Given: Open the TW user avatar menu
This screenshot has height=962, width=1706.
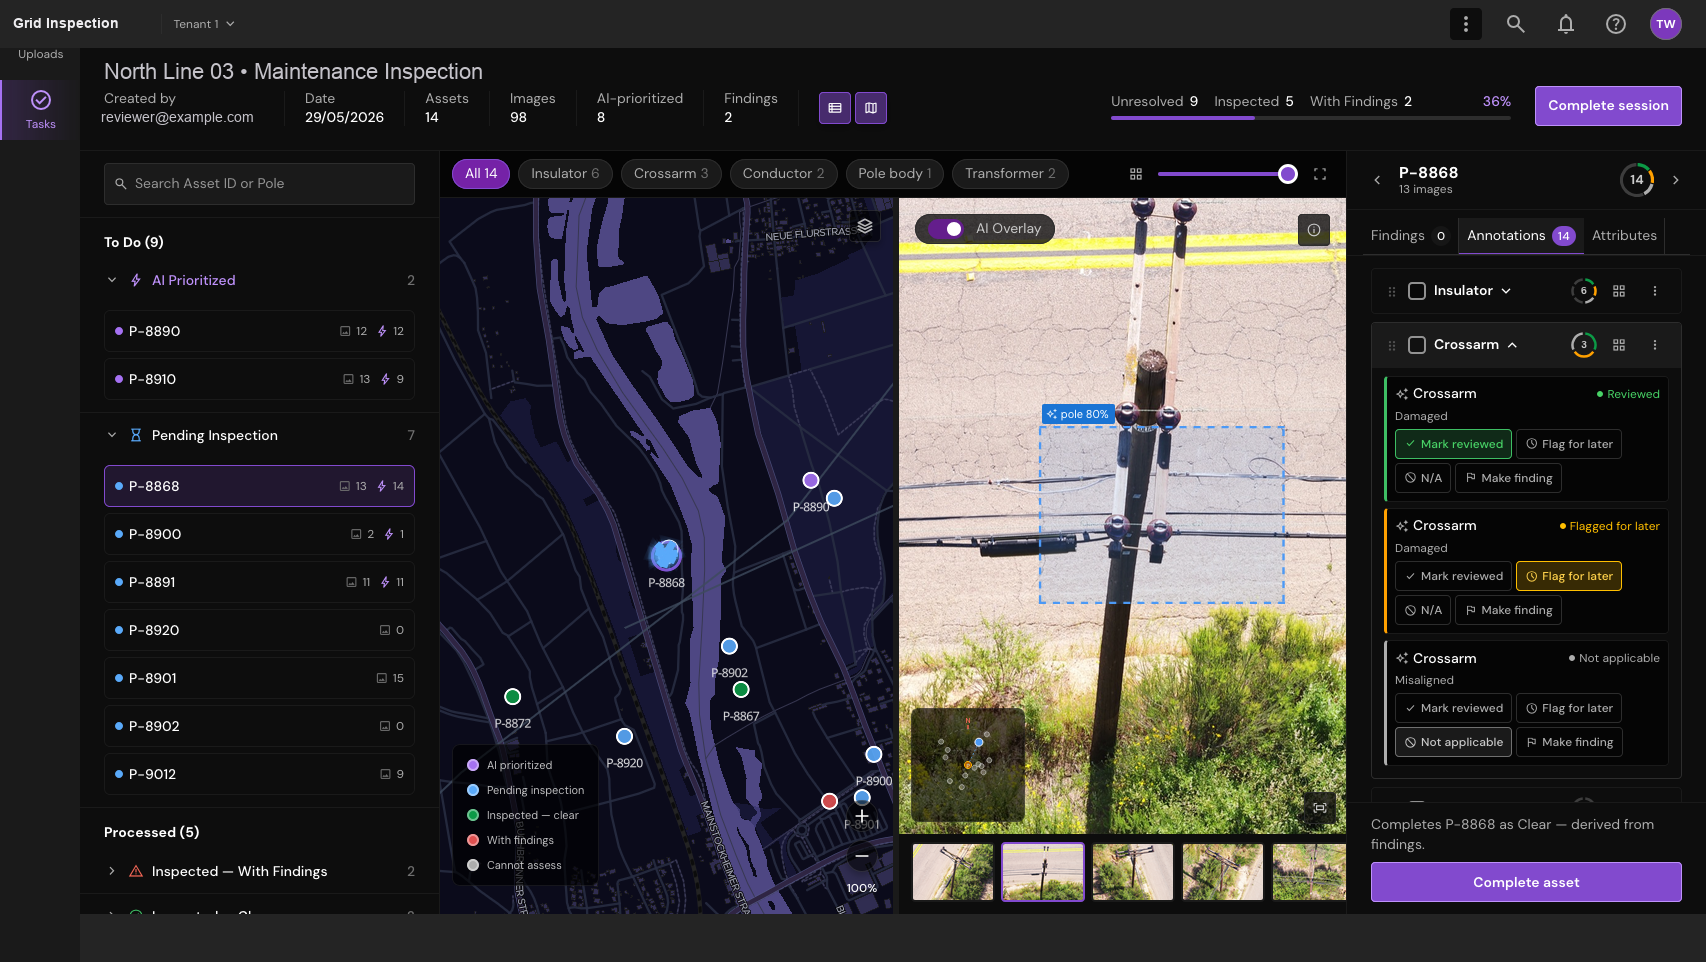Looking at the screenshot, I should point(1666,24).
